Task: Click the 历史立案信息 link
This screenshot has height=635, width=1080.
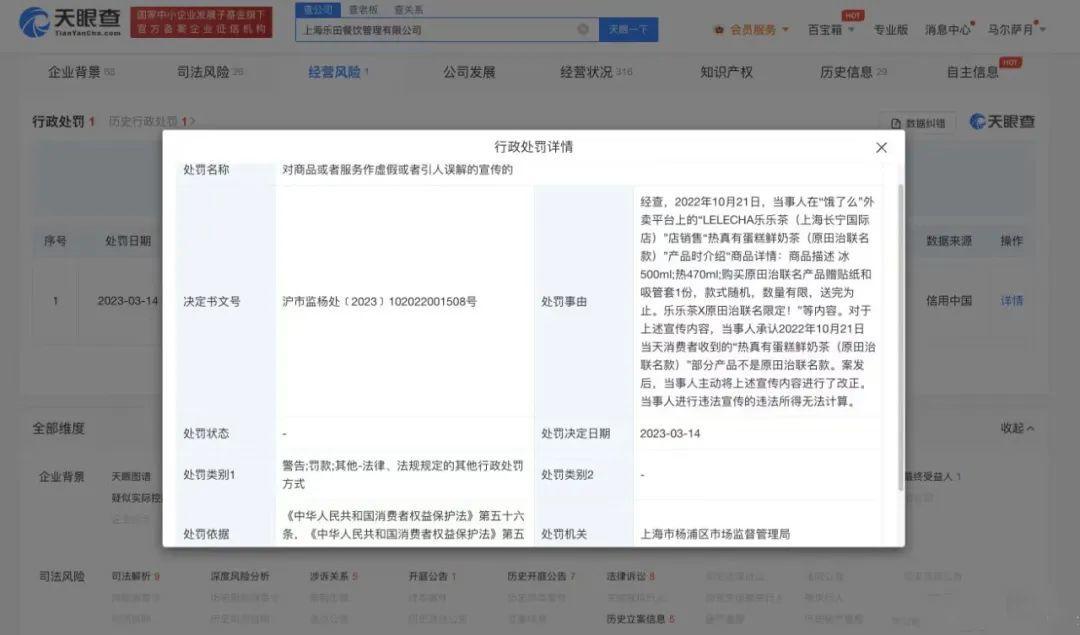Action: click(640, 619)
